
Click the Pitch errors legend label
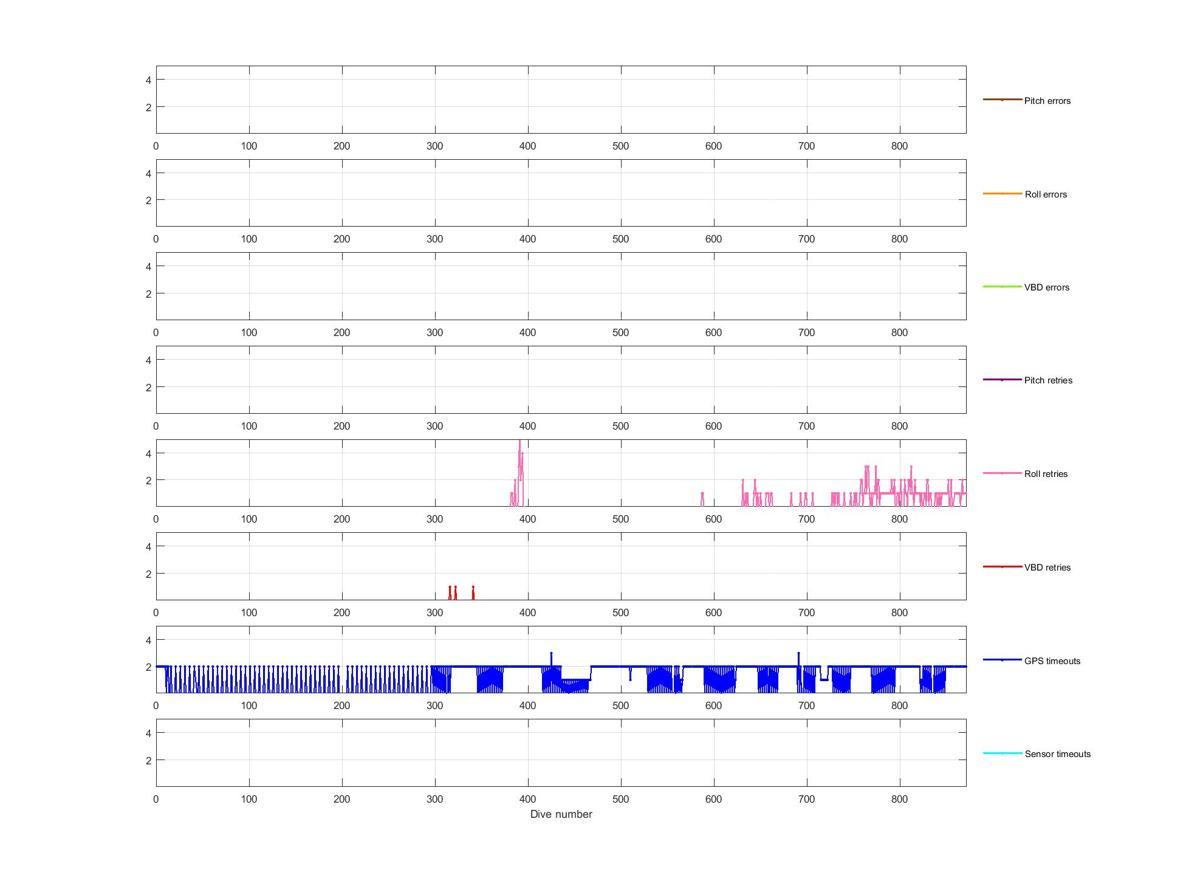(x=1047, y=101)
